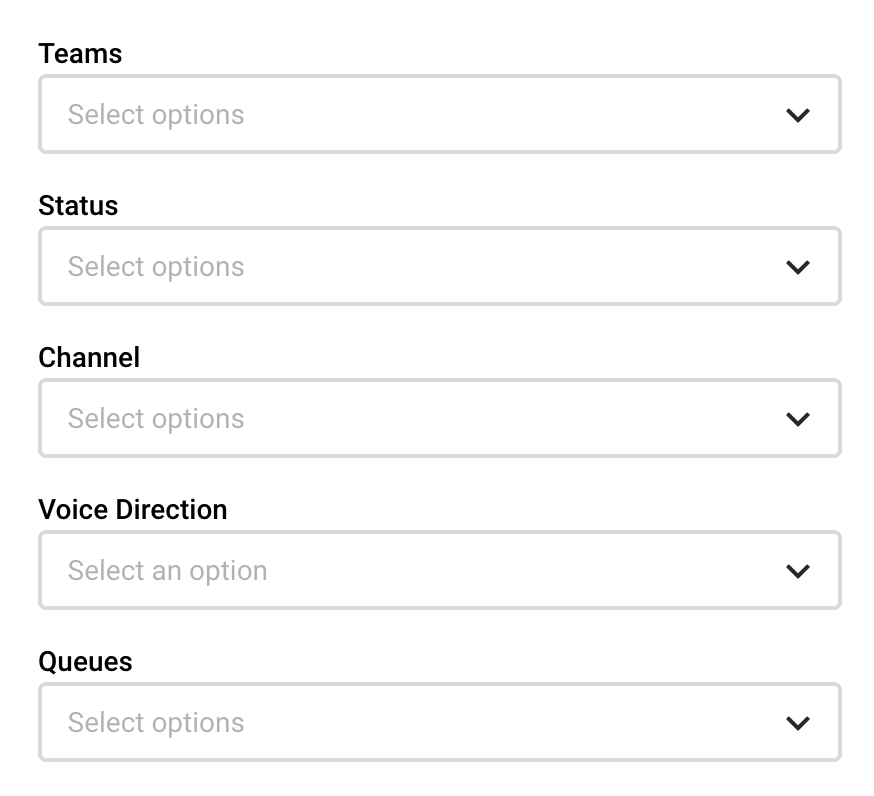Click the down arrow beside 'Select options' under Teams
Viewport: 874px width, 796px height.
pyautogui.click(x=798, y=114)
